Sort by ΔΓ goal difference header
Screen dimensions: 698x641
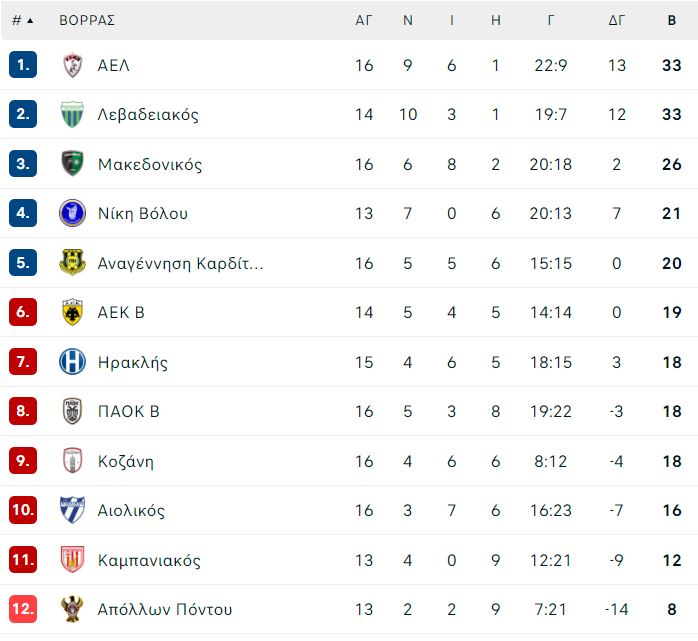(617, 20)
